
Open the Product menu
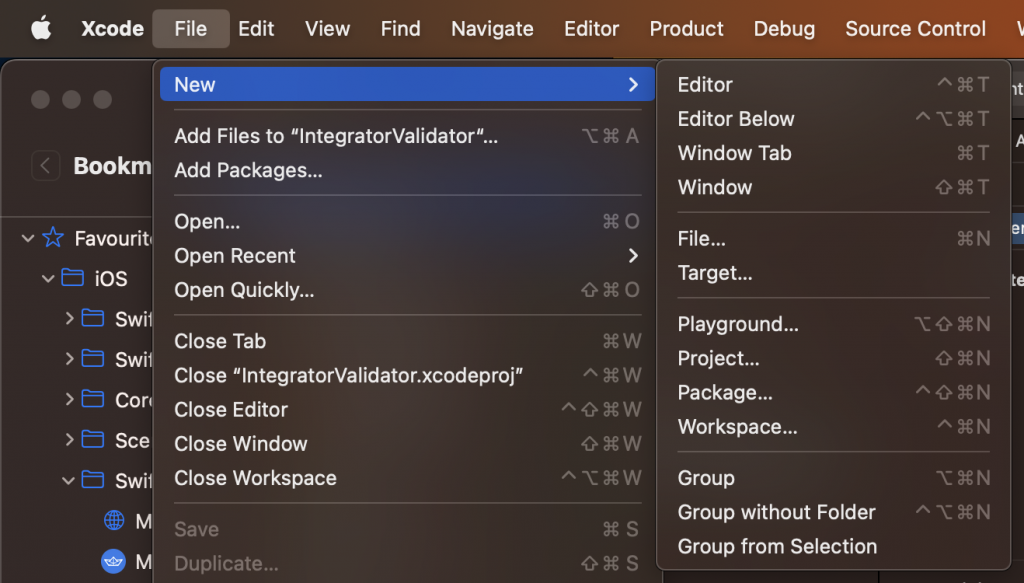[x=686, y=29]
